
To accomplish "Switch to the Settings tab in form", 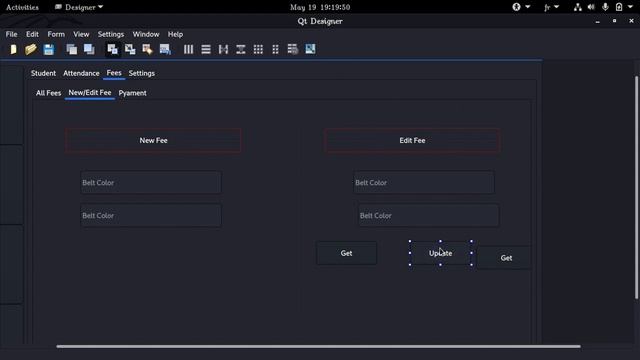I will [142, 73].
